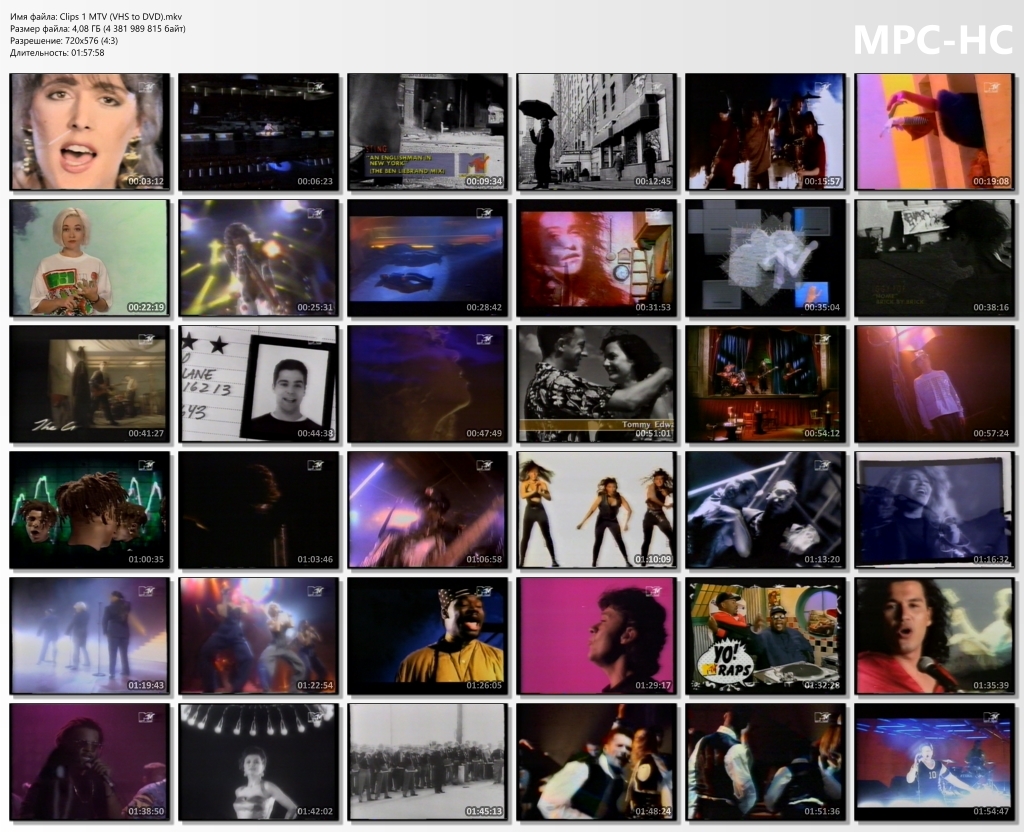Viewport: 1024px width, 832px height.
Task: Open the thumbnail at 01:00:35
Action: click(x=89, y=510)
